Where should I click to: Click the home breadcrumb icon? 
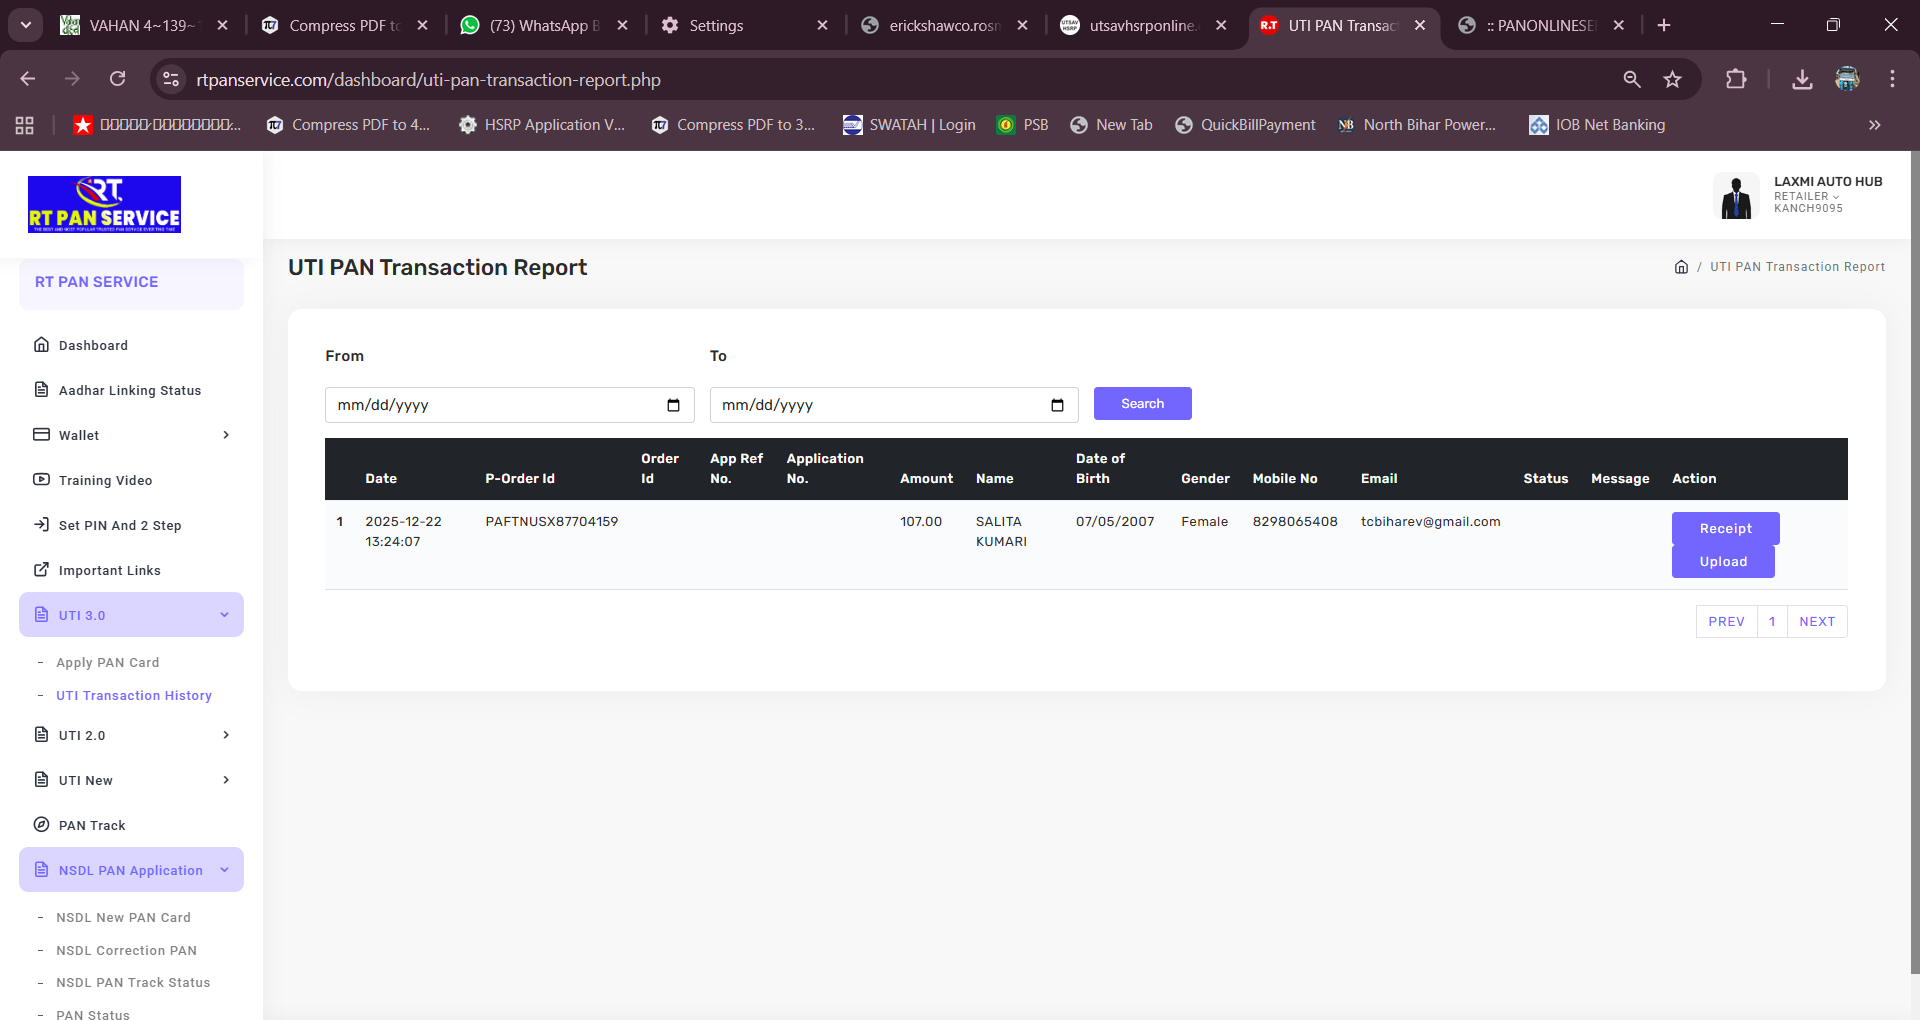pyautogui.click(x=1681, y=267)
